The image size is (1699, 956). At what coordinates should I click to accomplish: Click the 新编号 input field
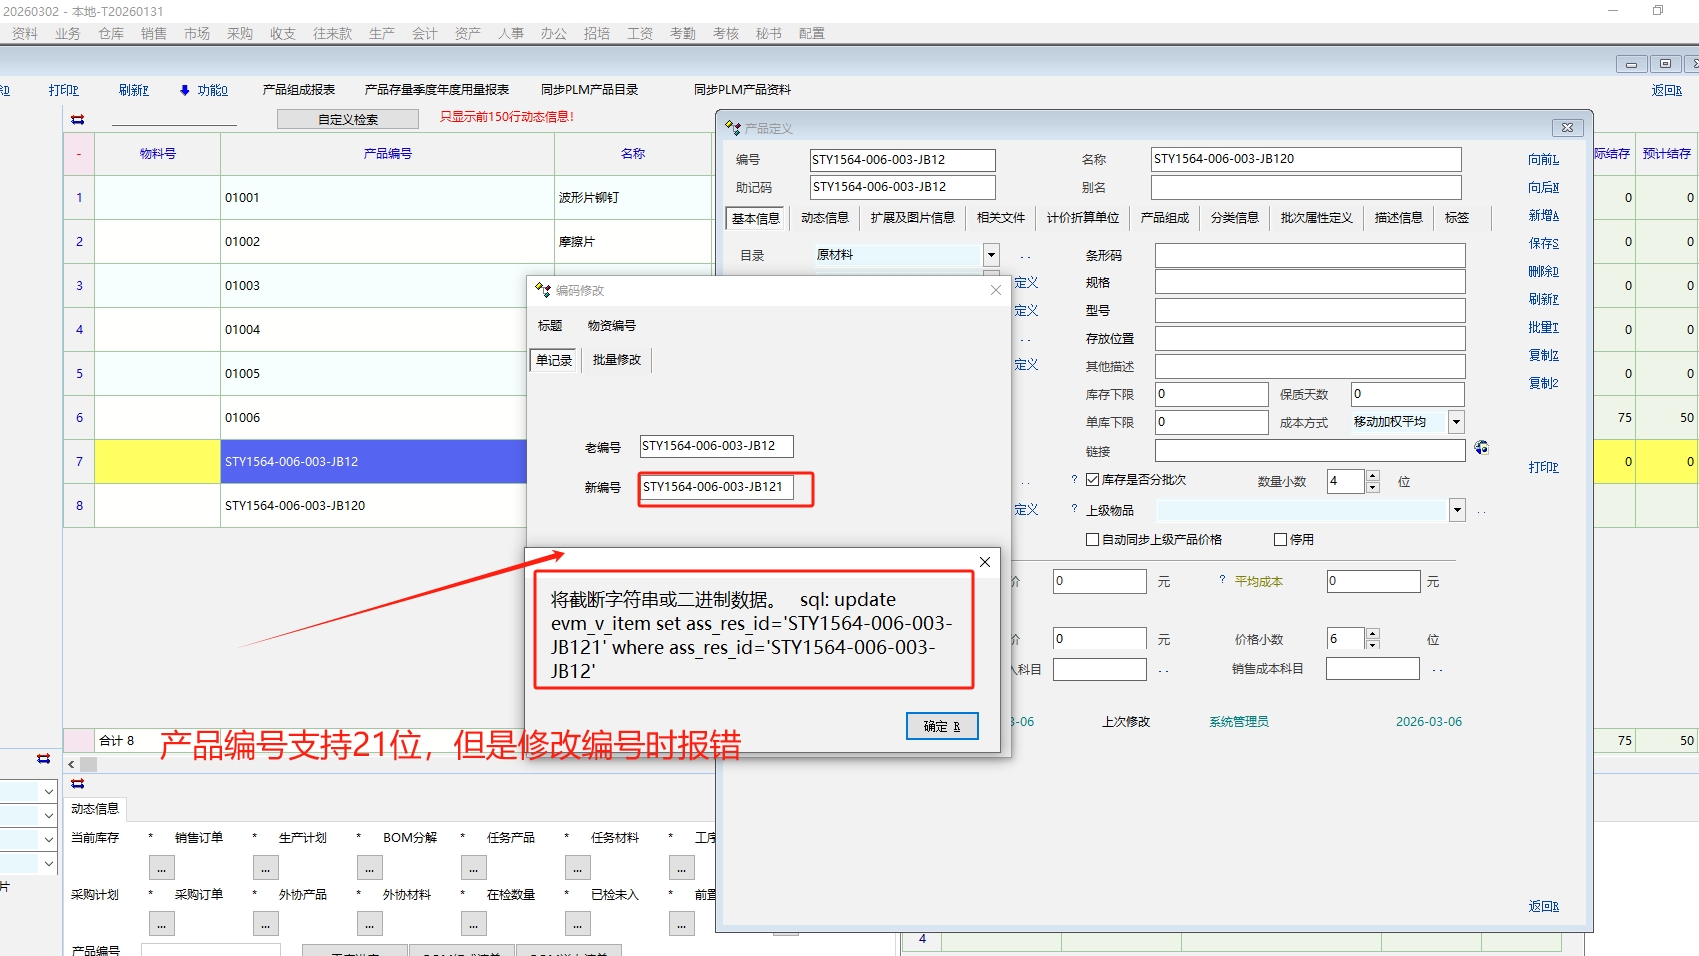coord(716,487)
